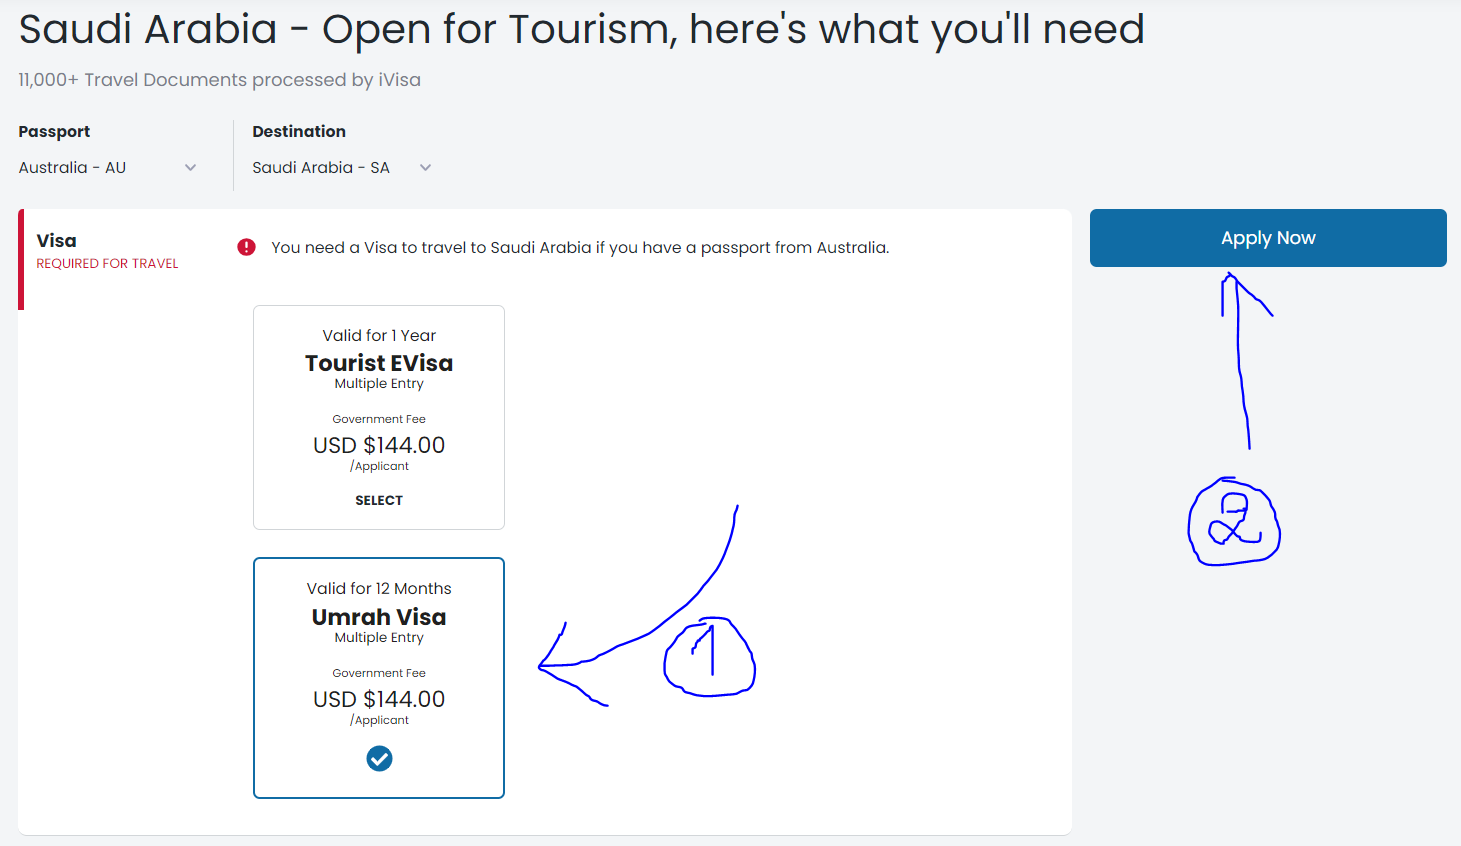Click the "Saudi Arabia - Open for Tourism" heading
1461x846 pixels.
tap(581, 29)
